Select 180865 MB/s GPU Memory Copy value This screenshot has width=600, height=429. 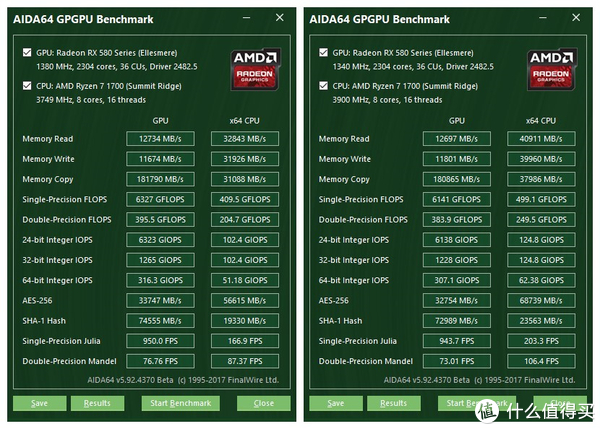(x=457, y=179)
